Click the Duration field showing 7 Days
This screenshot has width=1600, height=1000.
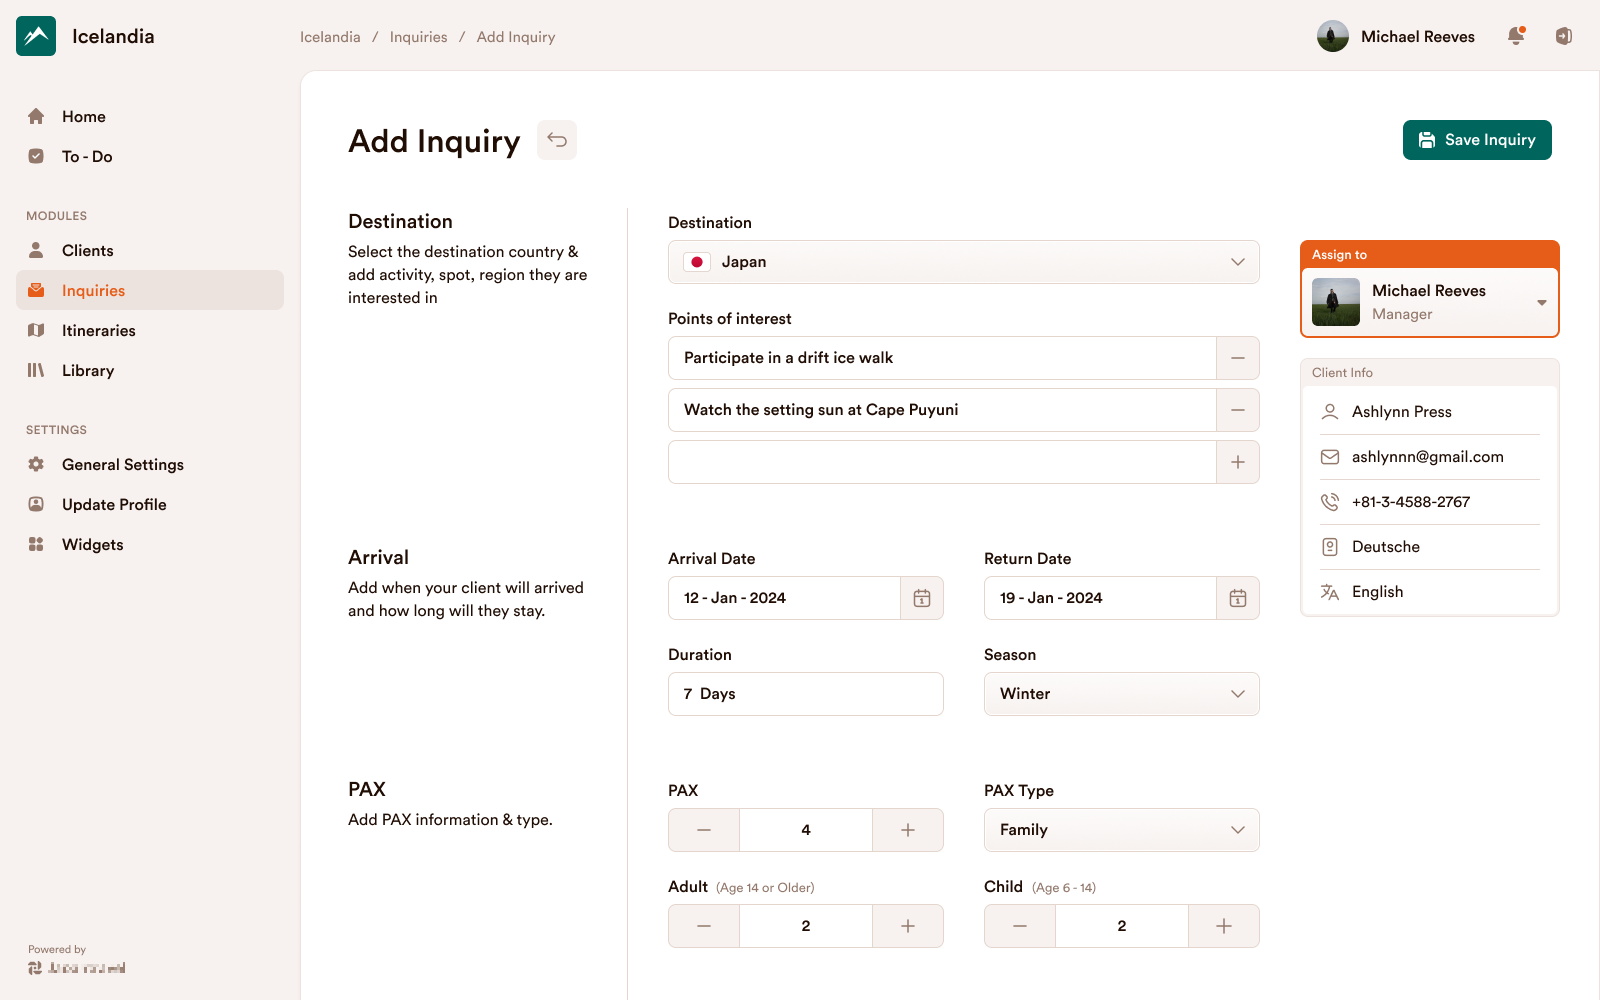pyautogui.click(x=806, y=694)
